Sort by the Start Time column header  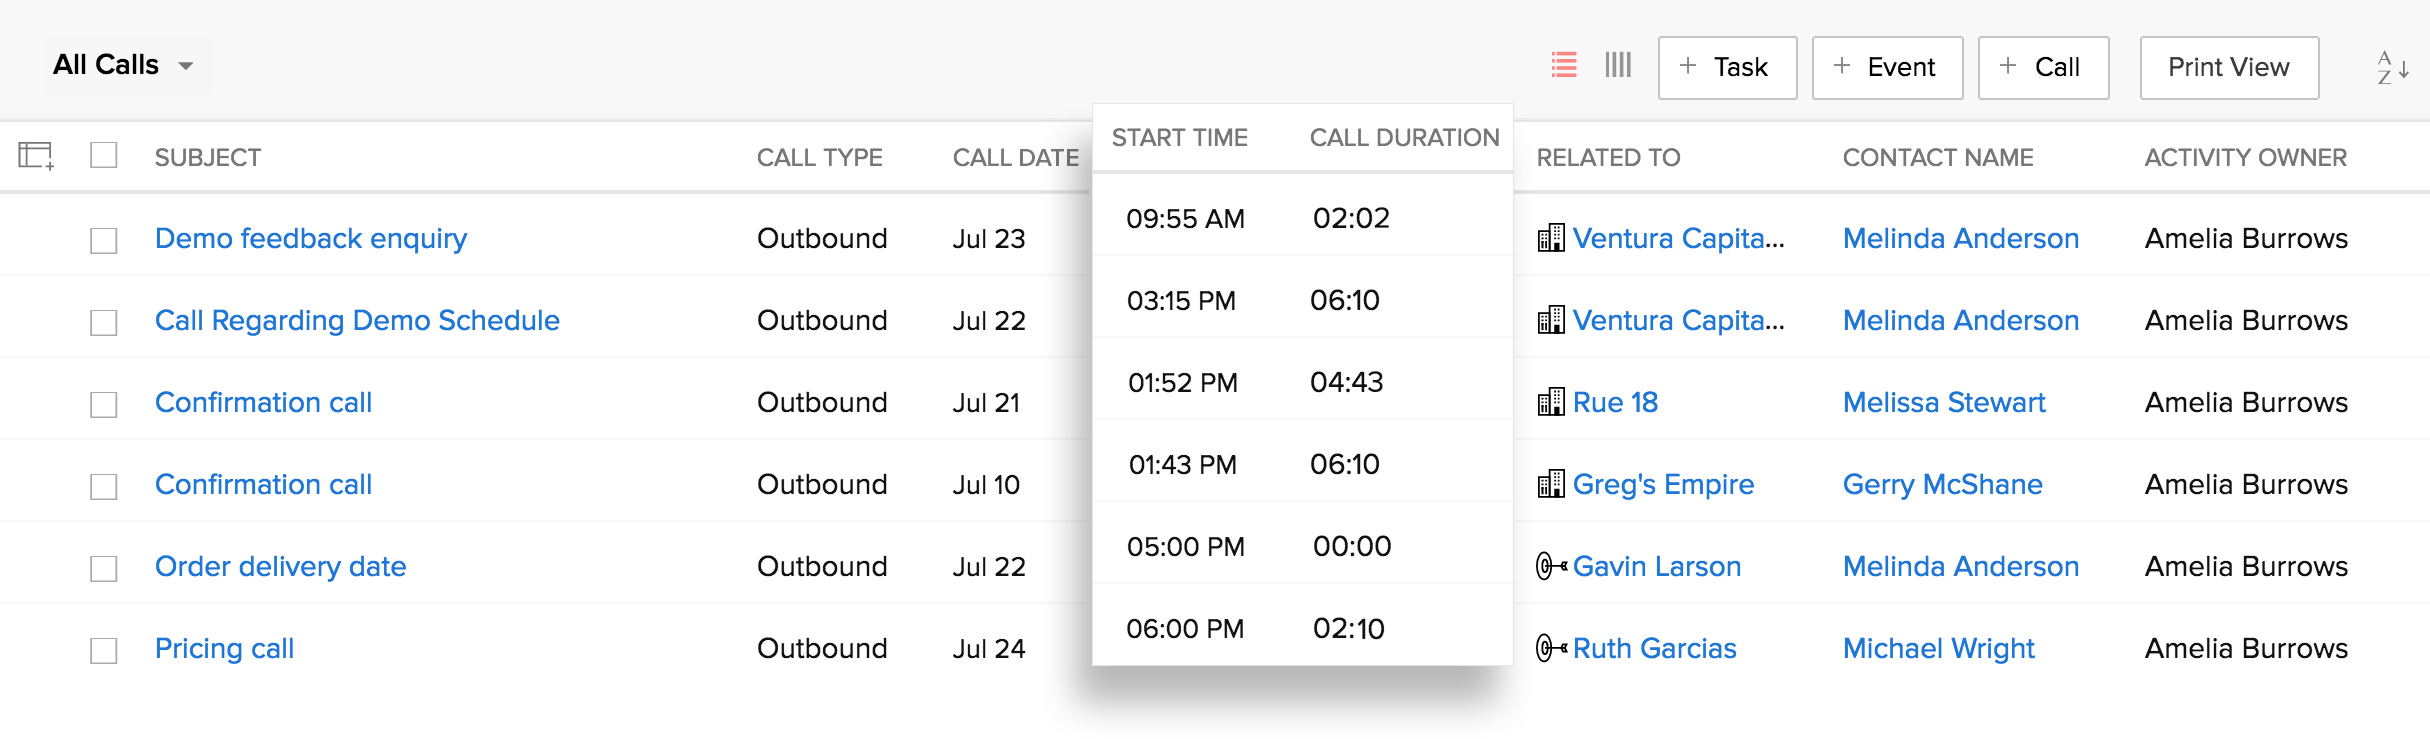[1179, 138]
